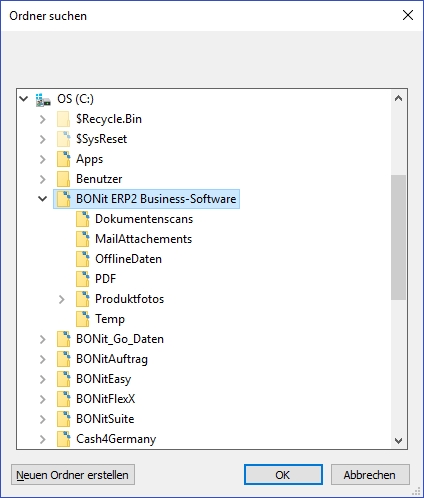Cancel with the Abbrechen button
Image resolution: width=424 pixels, height=498 pixels.
[370, 475]
